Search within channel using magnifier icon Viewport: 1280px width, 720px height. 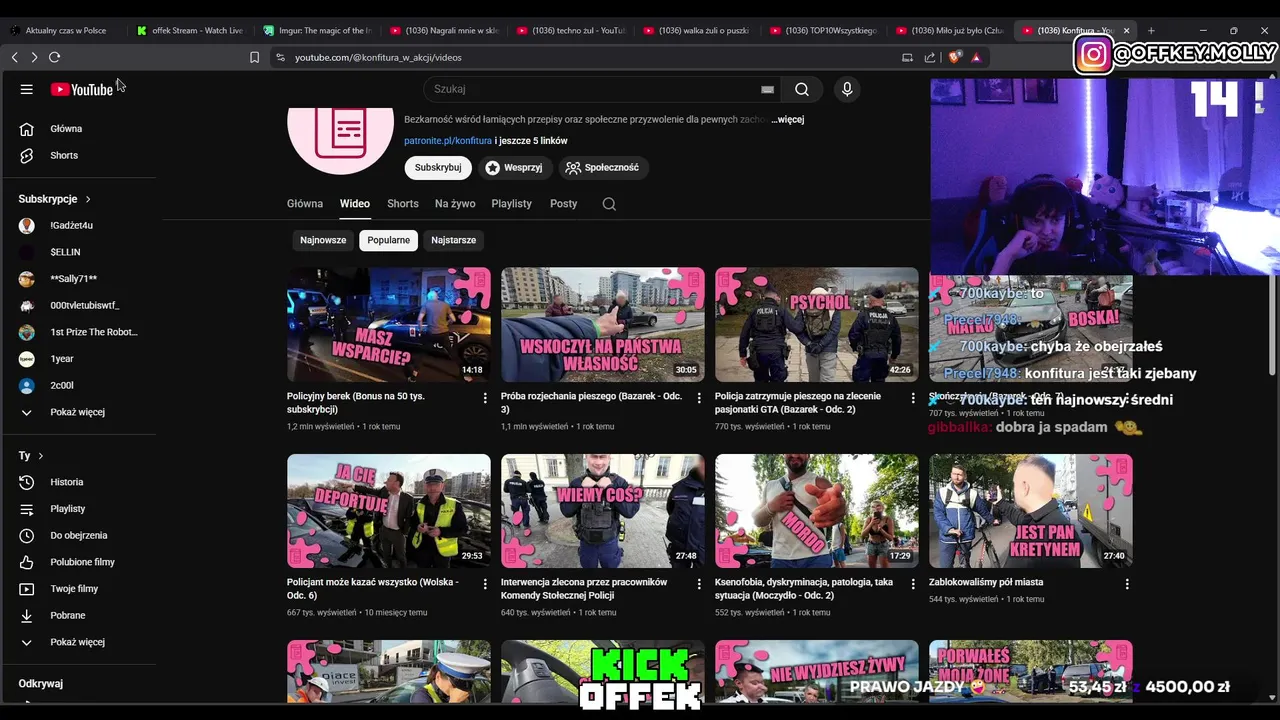[609, 204]
